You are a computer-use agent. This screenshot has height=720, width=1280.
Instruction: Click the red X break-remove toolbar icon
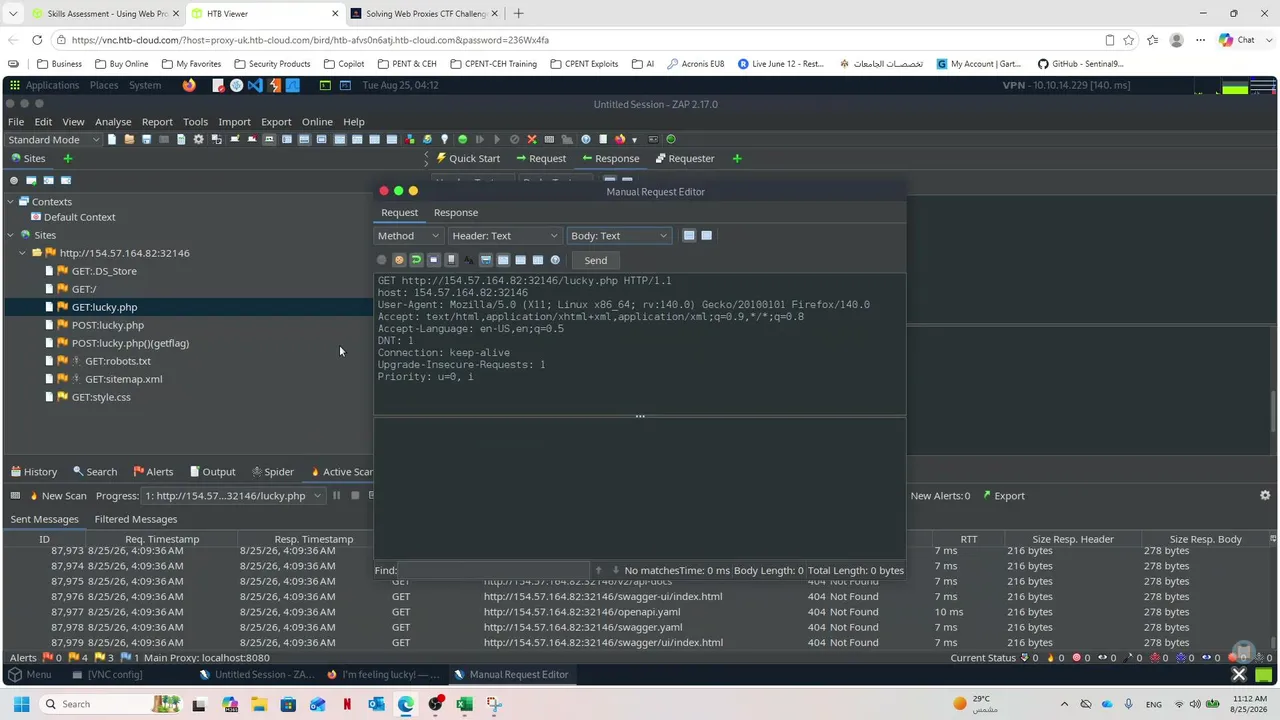(x=532, y=140)
